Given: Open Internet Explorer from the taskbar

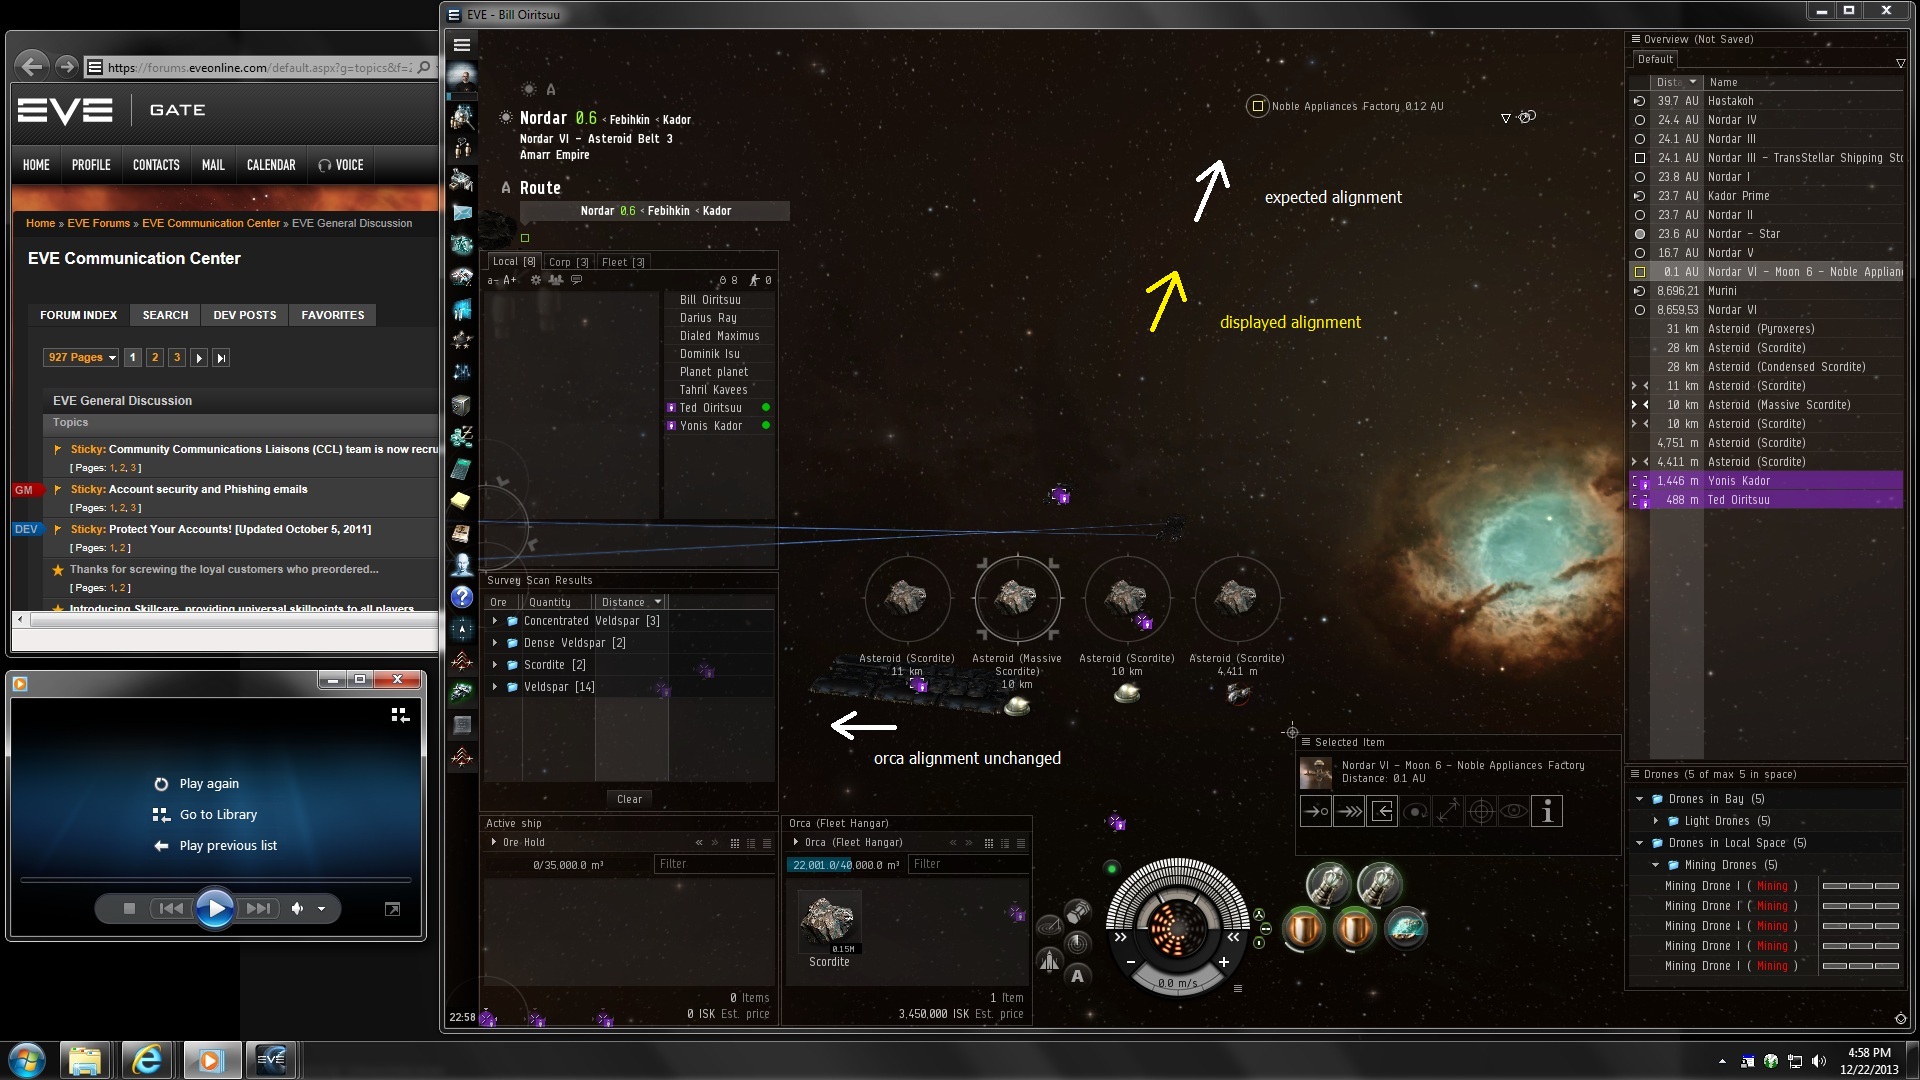Looking at the screenshot, I should click(x=147, y=1059).
